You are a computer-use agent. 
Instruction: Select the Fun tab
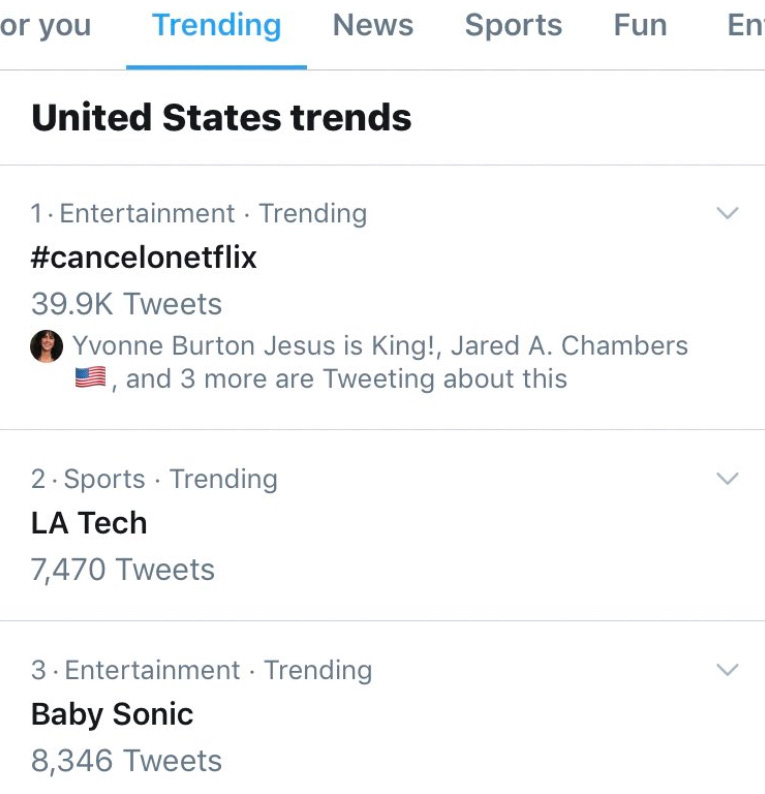(x=640, y=25)
